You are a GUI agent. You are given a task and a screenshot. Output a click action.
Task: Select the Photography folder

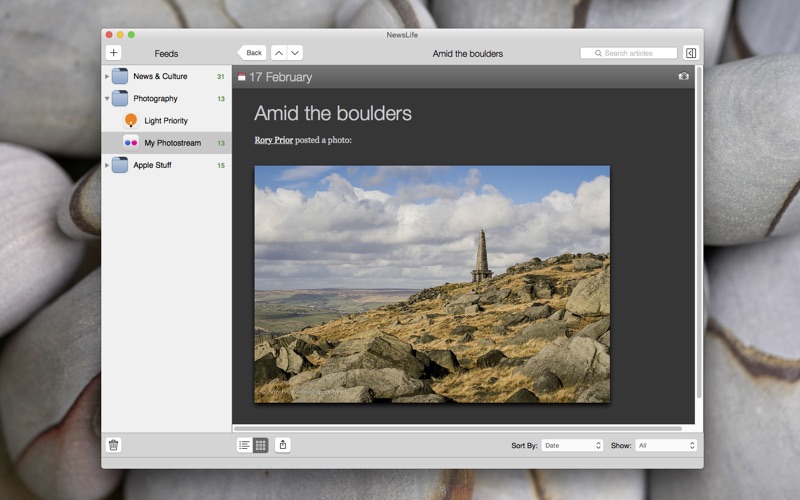click(166, 98)
